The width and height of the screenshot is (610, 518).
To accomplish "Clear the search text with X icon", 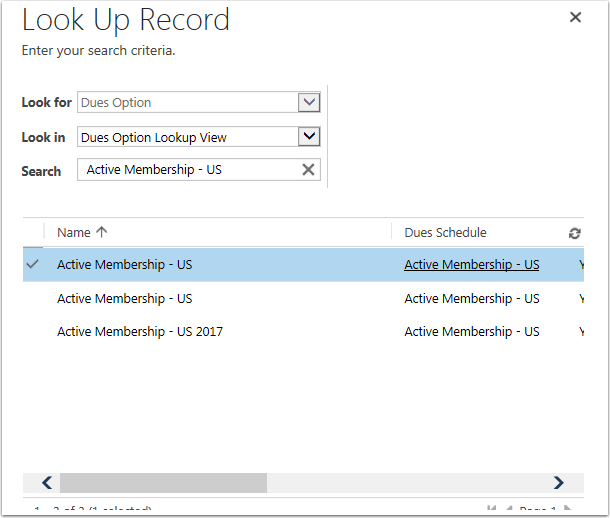I will click(x=308, y=170).
